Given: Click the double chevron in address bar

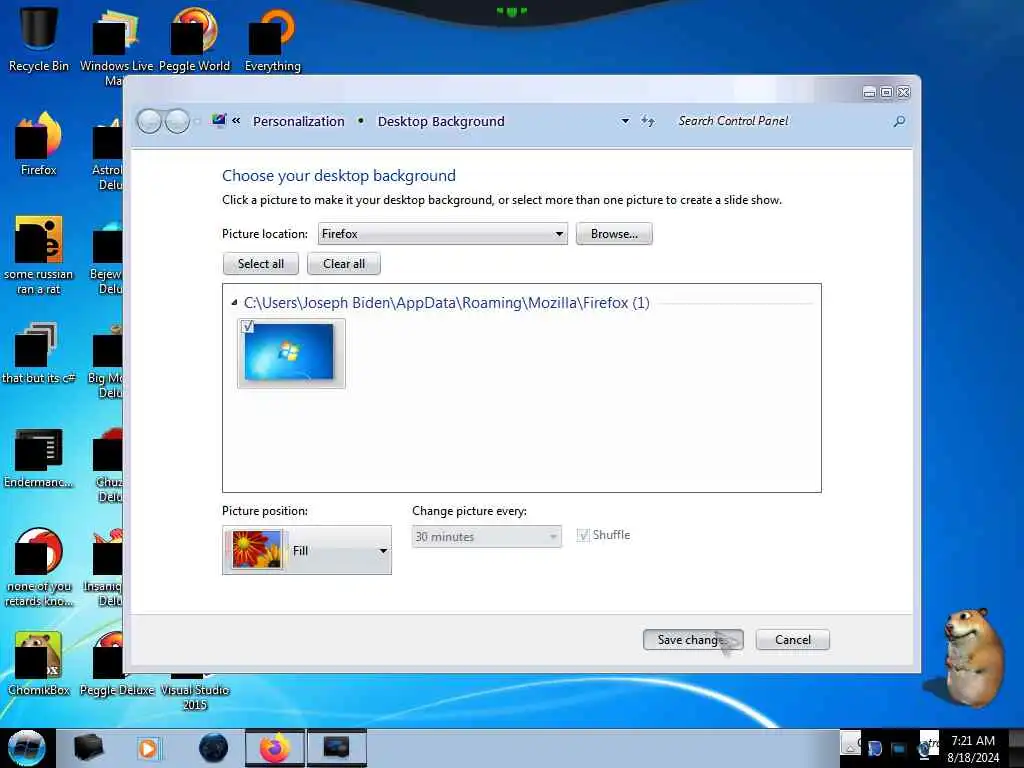Looking at the screenshot, I should pos(236,121).
